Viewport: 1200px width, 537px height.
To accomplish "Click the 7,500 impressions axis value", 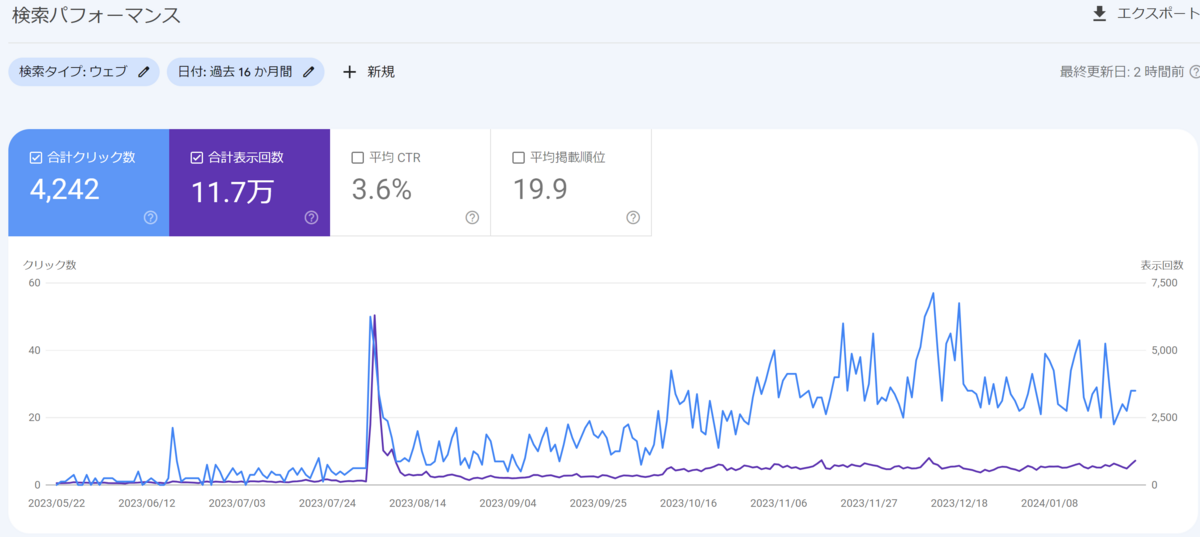I will (x=1164, y=283).
